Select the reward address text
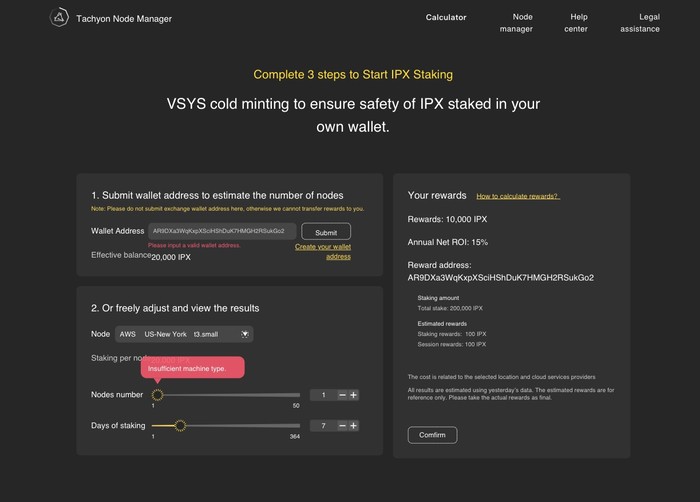 500,278
